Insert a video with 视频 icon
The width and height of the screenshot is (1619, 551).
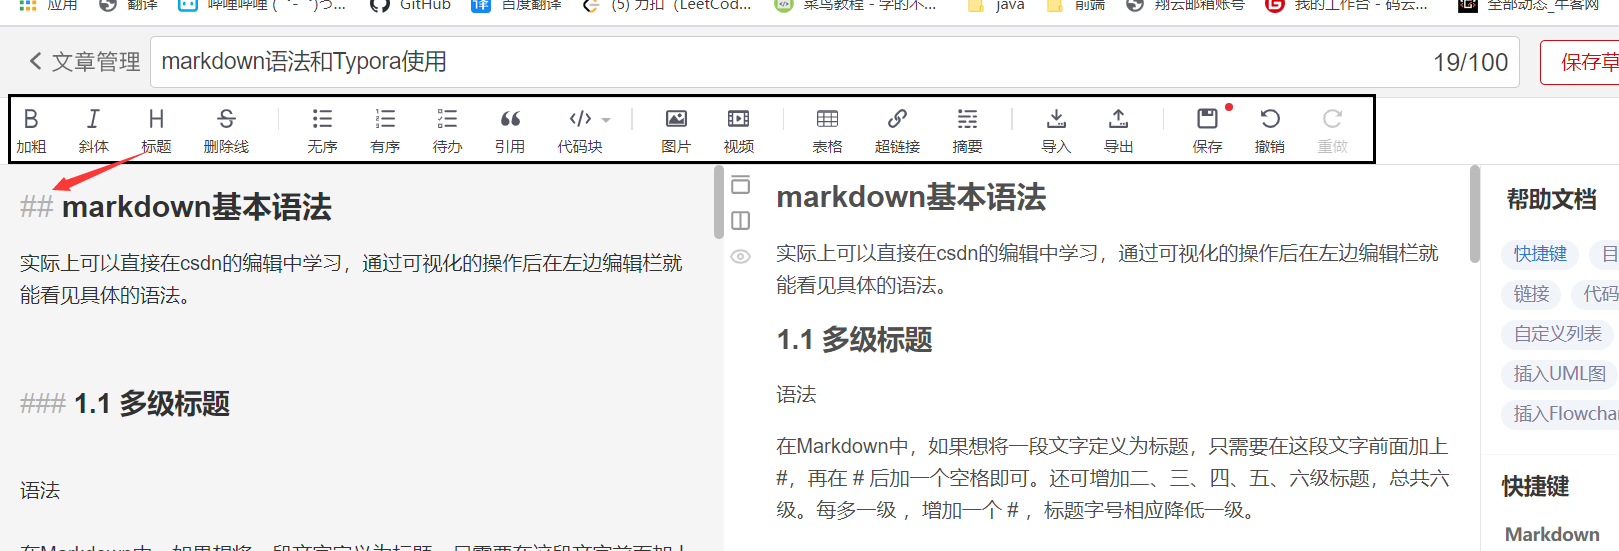738,130
